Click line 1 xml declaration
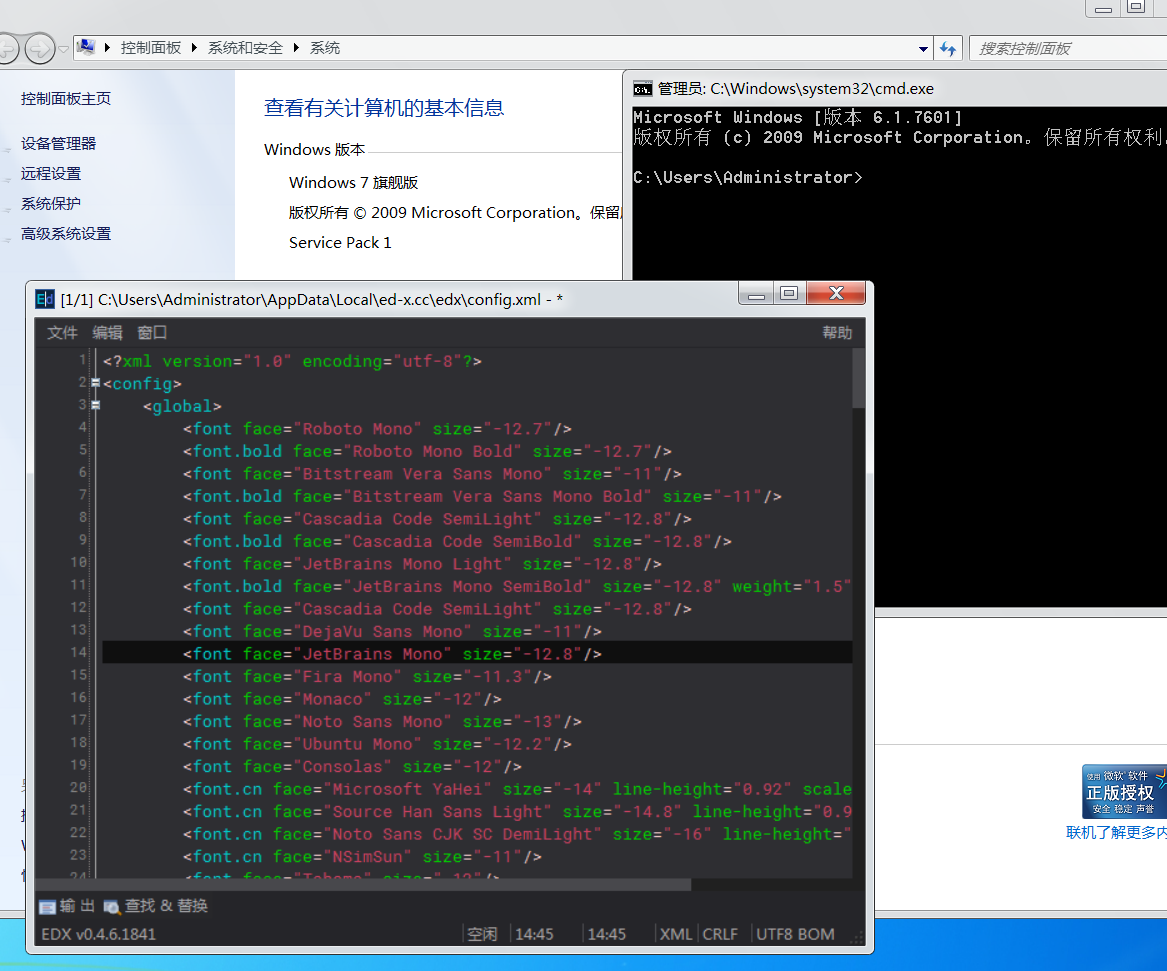 click(292, 361)
